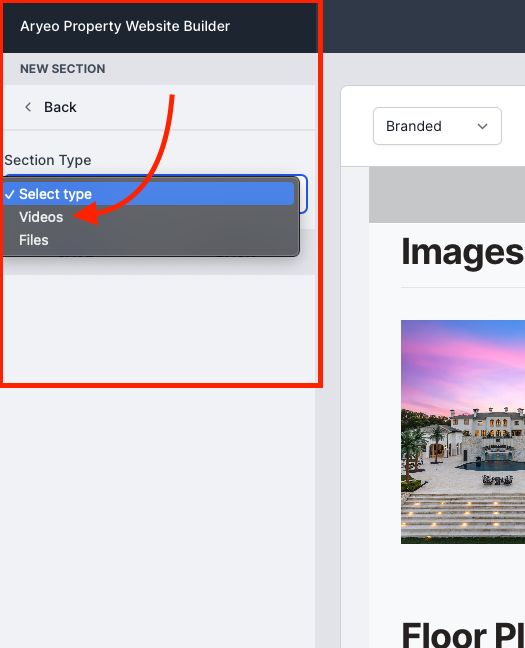Choose Files from the Section Type list
This screenshot has height=648, width=525.
(x=34, y=240)
